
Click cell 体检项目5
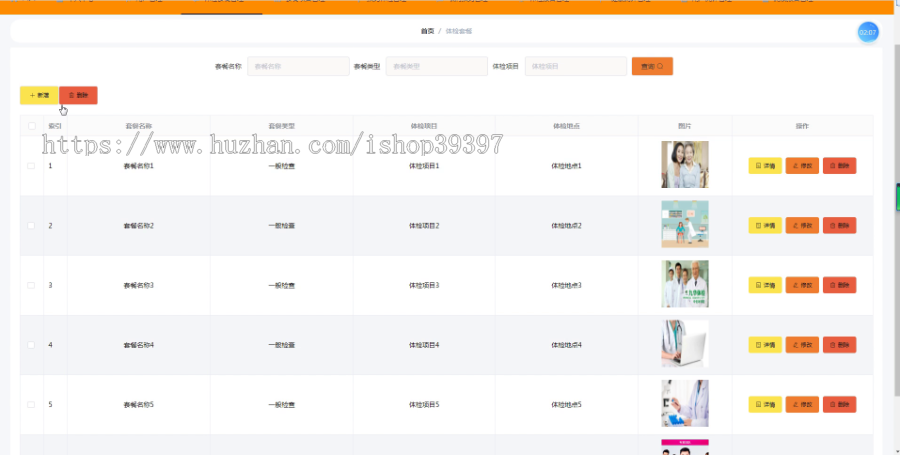(424, 405)
